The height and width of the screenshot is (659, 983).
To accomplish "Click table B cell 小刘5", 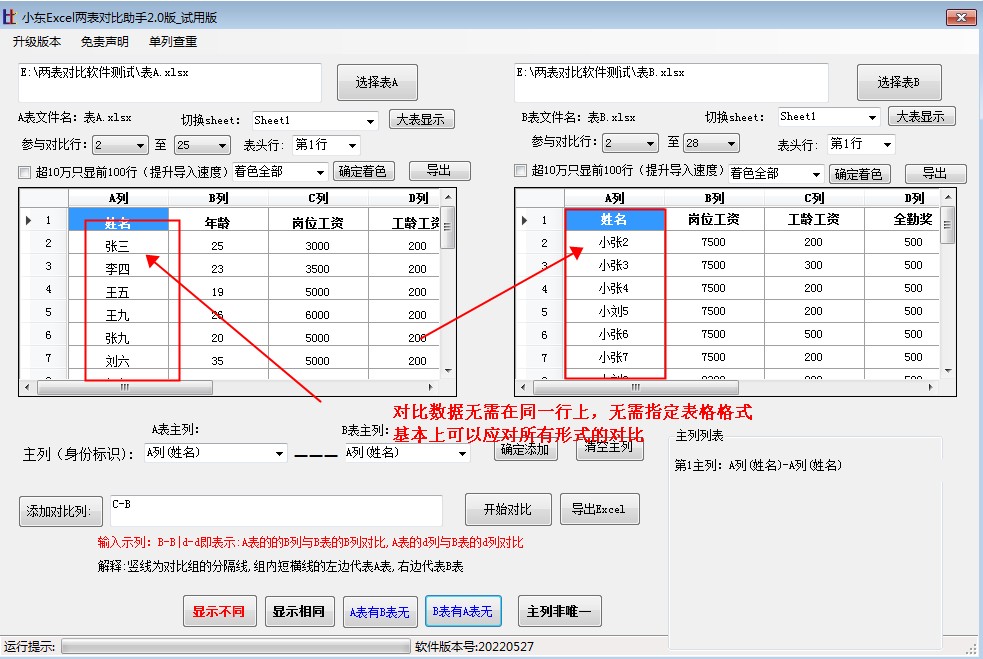I will pyautogui.click(x=614, y=311).
